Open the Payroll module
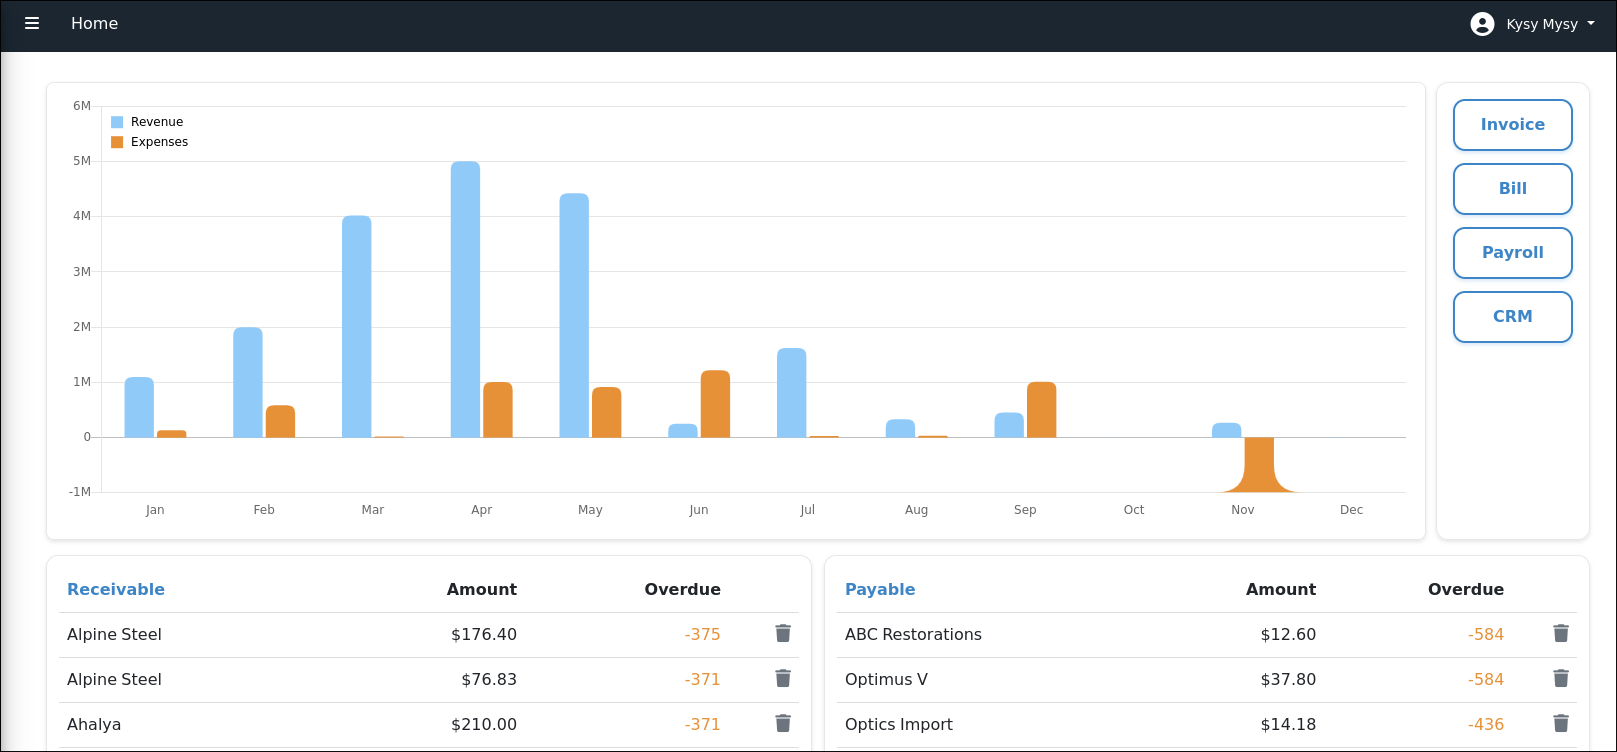This screenshot has width=1617, height=752. 1512,253
